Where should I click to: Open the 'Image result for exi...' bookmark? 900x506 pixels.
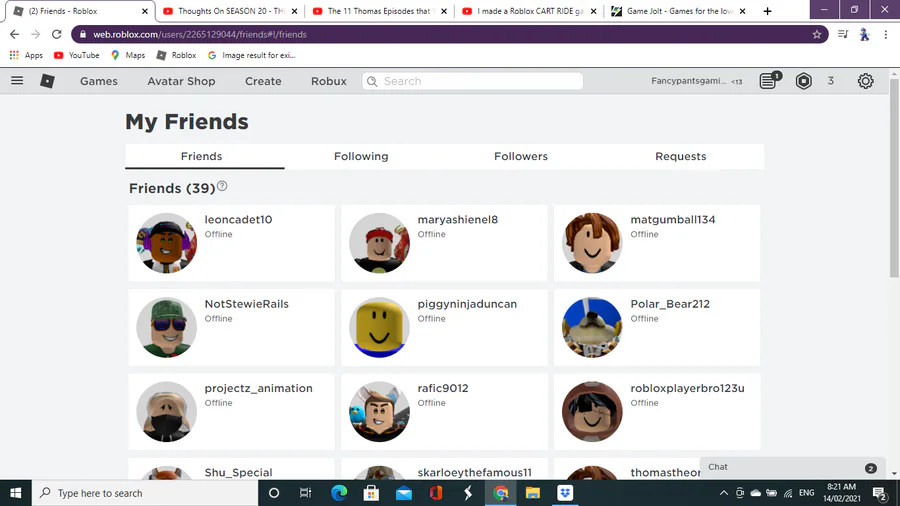(252, 55)
